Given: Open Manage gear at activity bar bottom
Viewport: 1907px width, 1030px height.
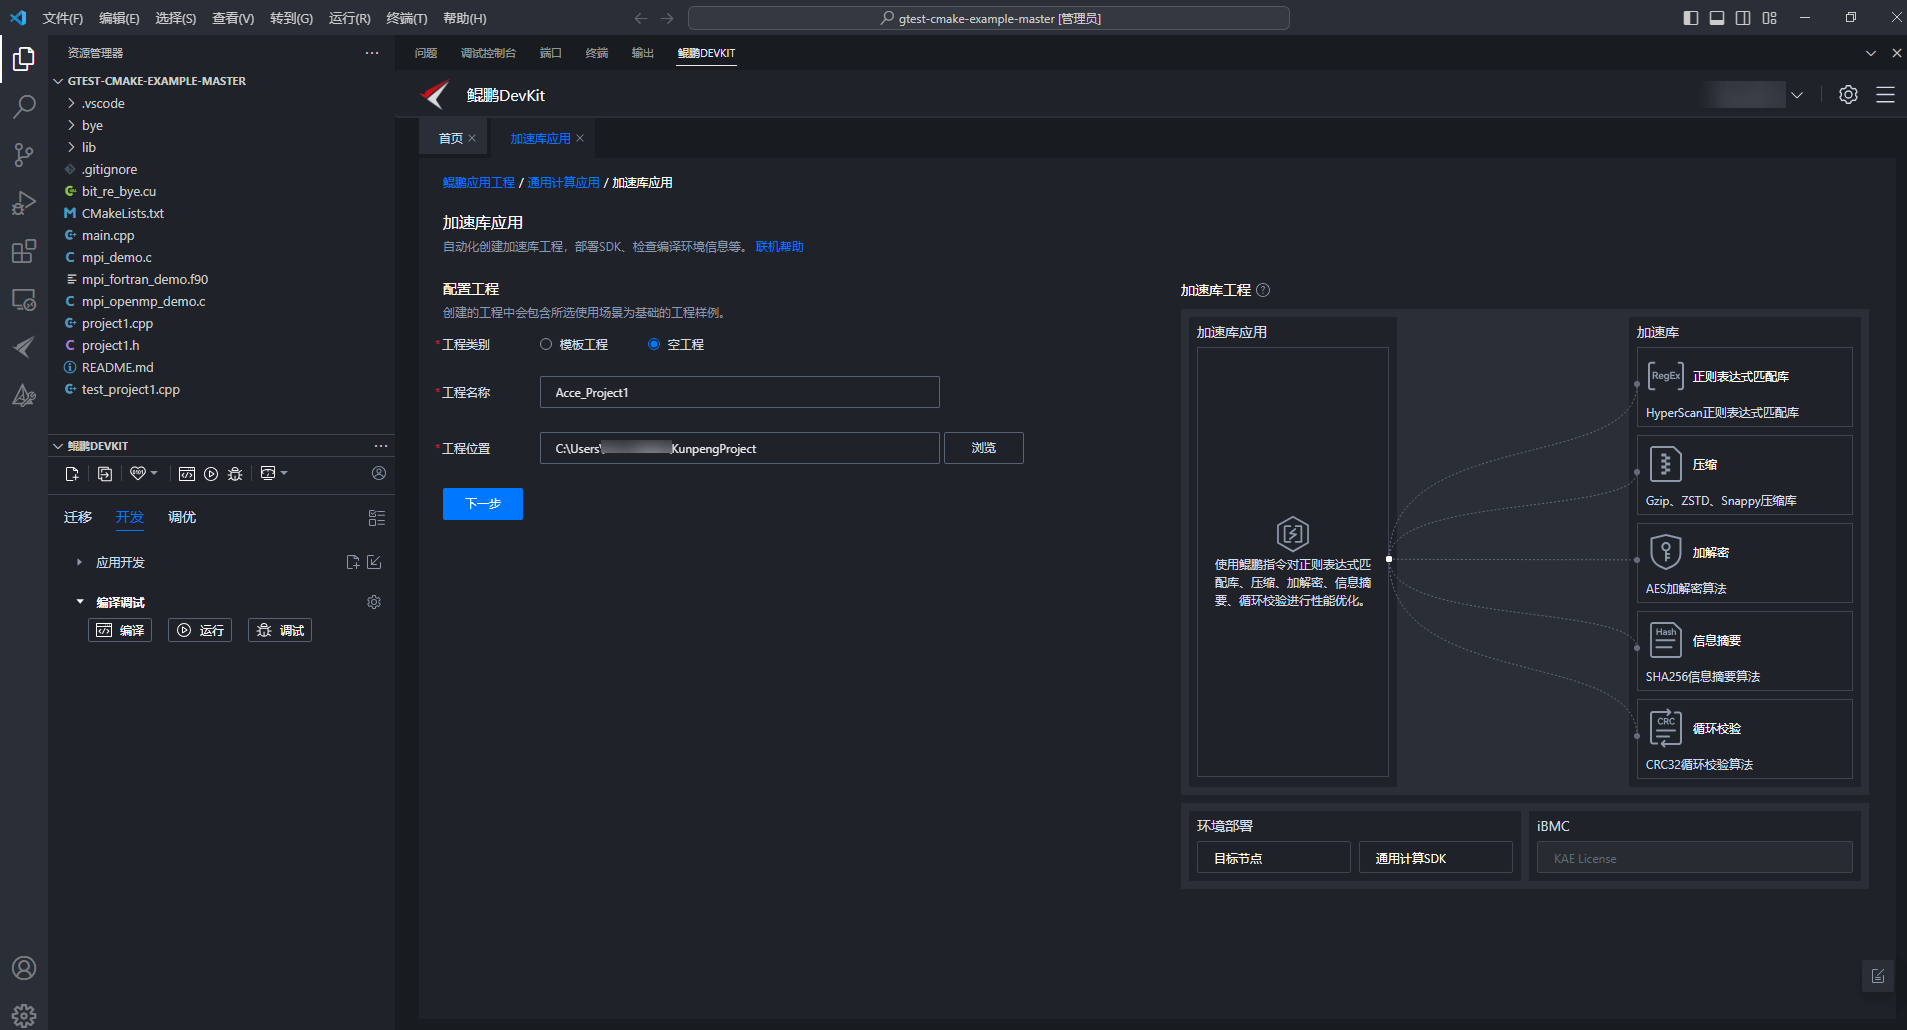Looking at the screenshot, I should click(24, 1015).
